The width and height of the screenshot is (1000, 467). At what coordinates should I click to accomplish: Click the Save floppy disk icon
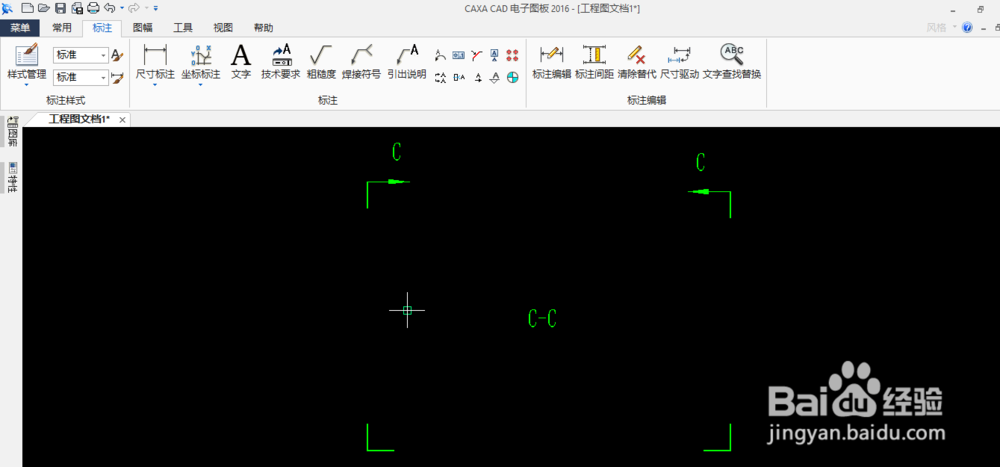click(x=61, y=8)
